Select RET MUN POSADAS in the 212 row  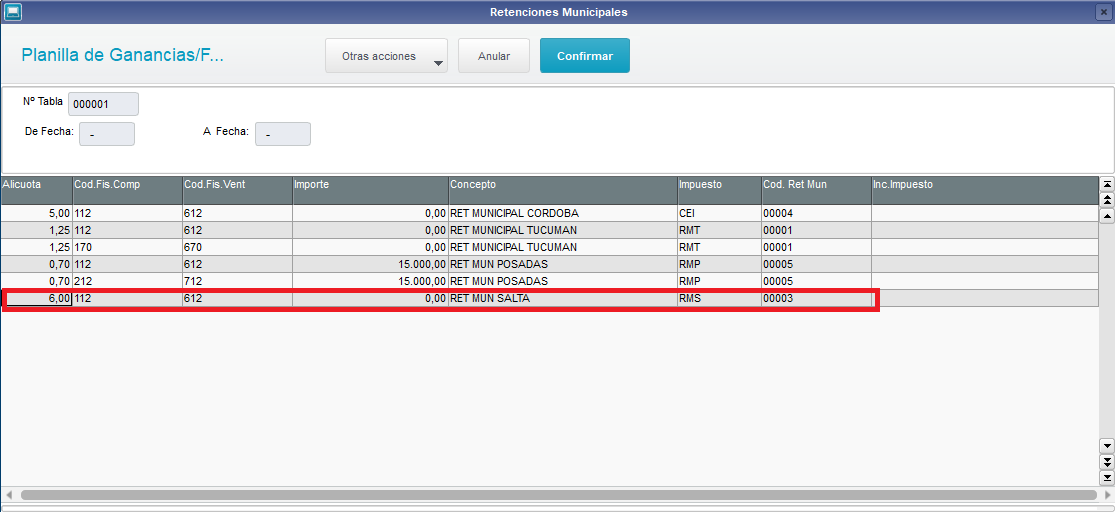point(563,282)
